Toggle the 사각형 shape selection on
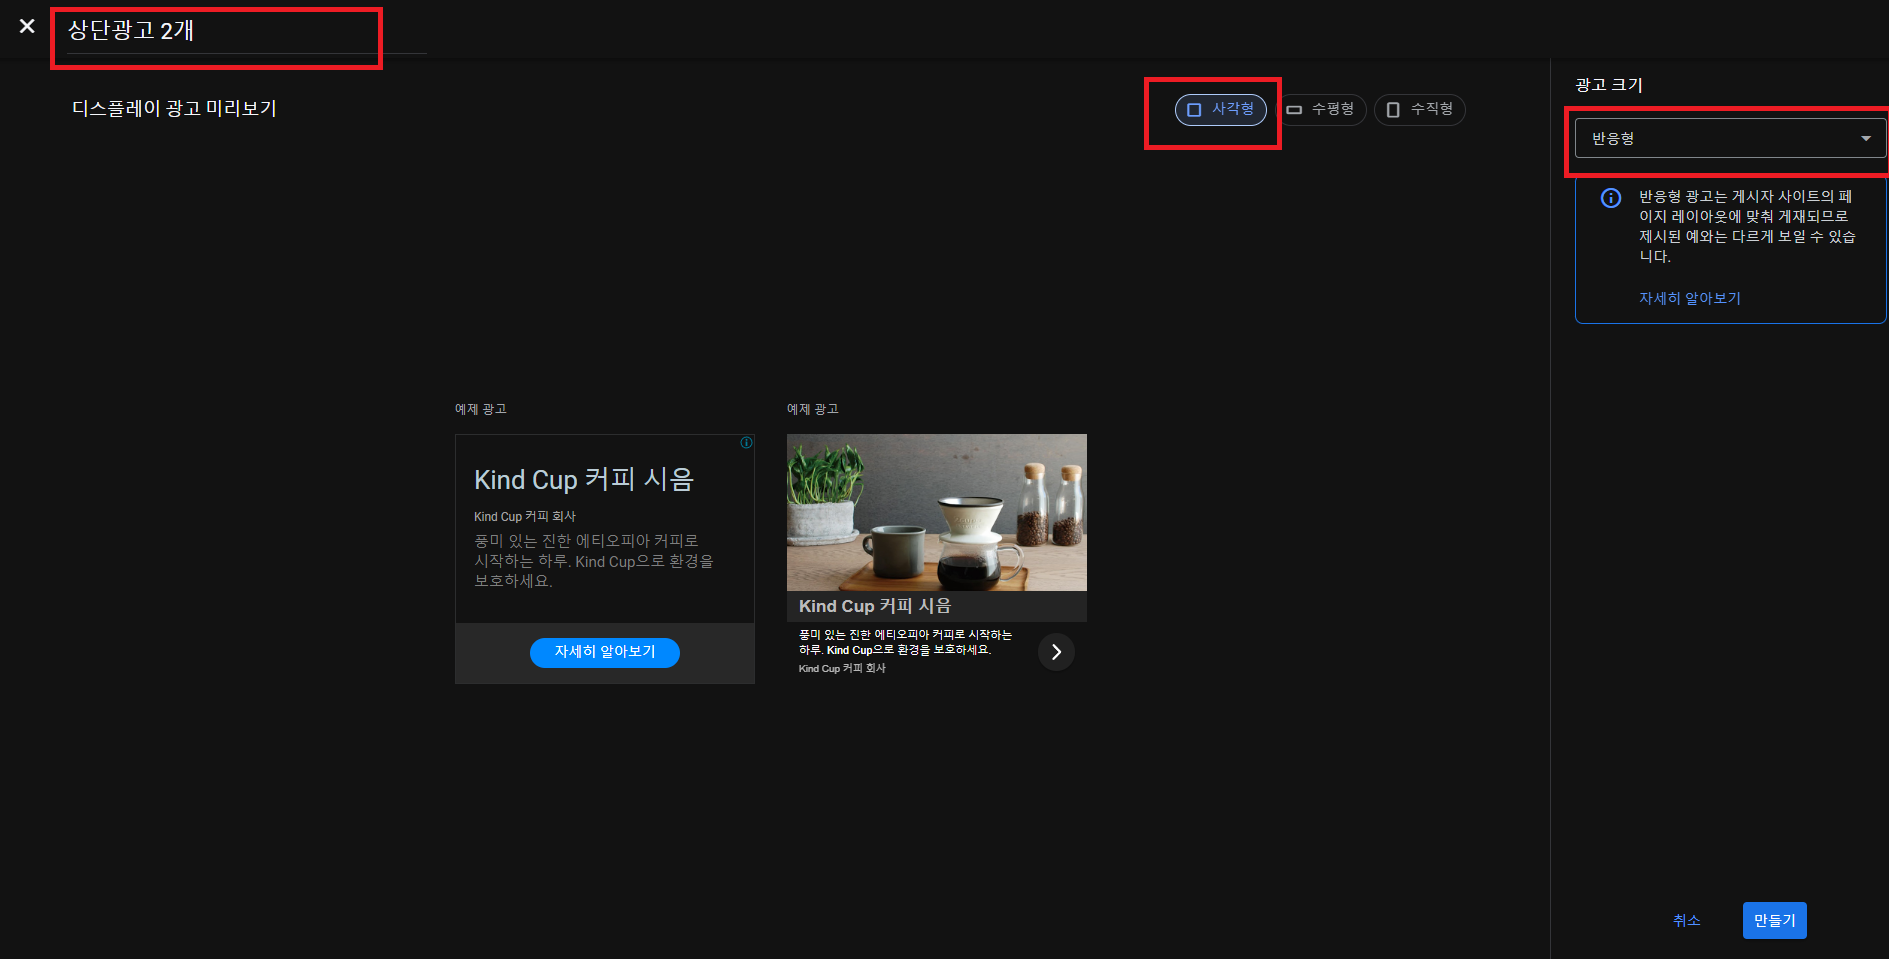The height and width of the screenshot is (959, 1889). click(1221, 110)
